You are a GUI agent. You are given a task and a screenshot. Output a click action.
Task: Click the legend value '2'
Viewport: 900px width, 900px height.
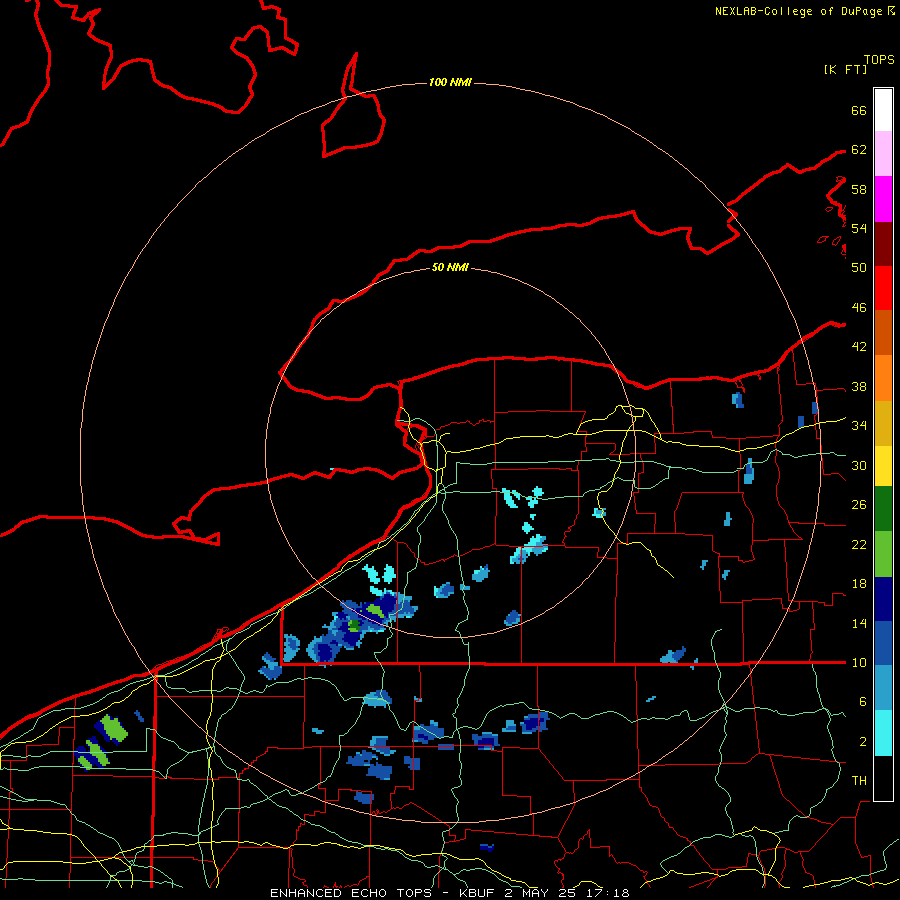pyautogui.click(x=862, y=741)
